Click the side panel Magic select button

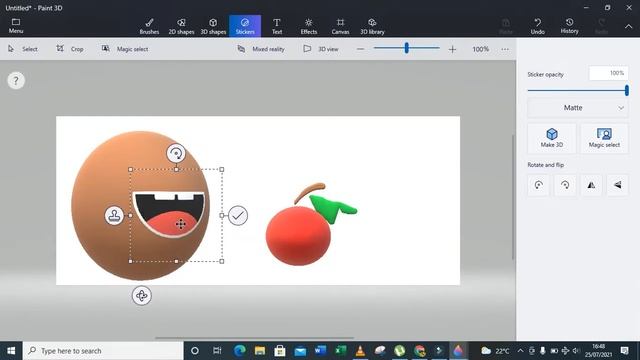click(604, 138)
